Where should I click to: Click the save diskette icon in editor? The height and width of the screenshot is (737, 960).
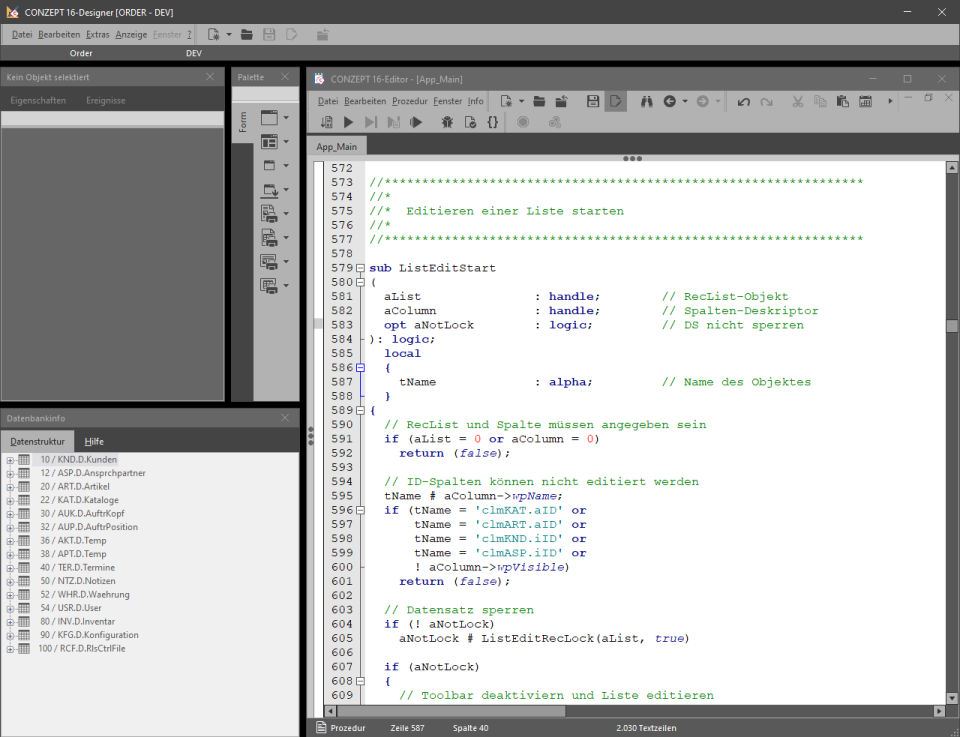click(x=593, y=101)
